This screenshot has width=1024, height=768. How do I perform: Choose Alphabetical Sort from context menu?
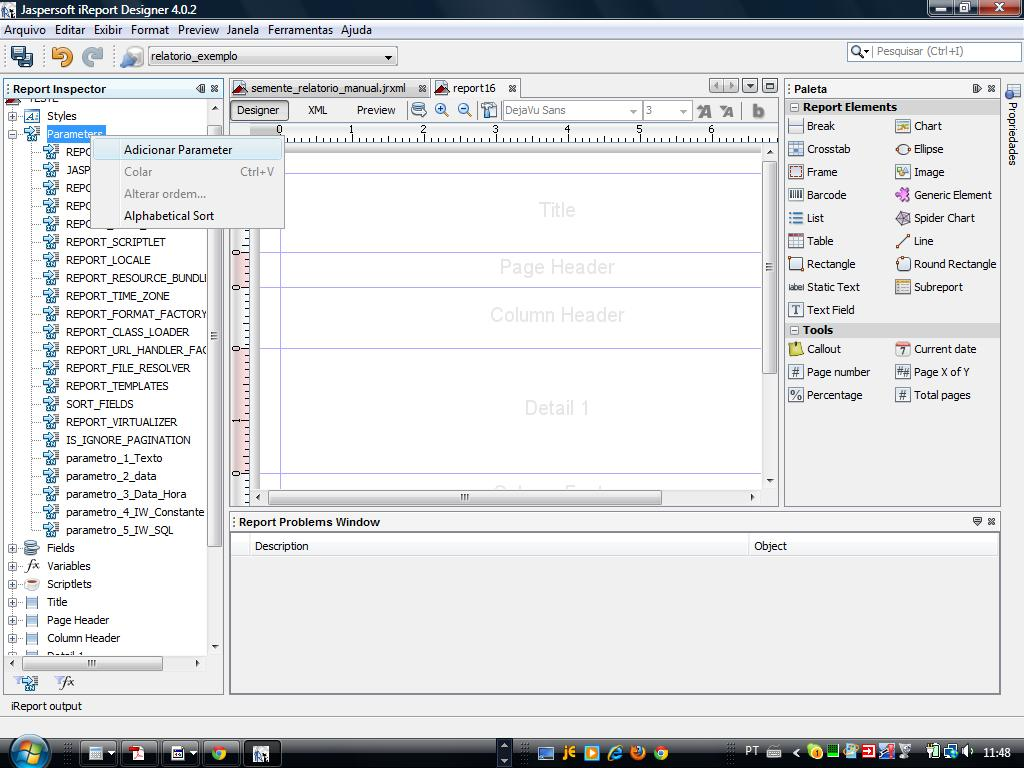(x=187, y=216)
